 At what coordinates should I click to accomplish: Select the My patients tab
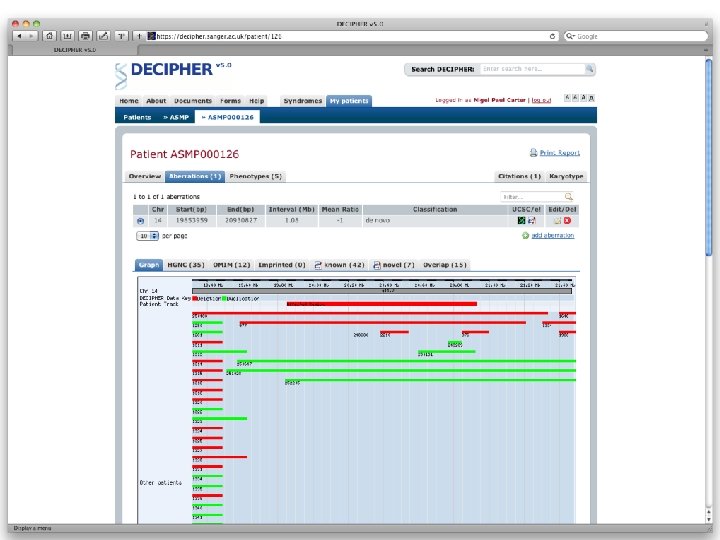349,101
